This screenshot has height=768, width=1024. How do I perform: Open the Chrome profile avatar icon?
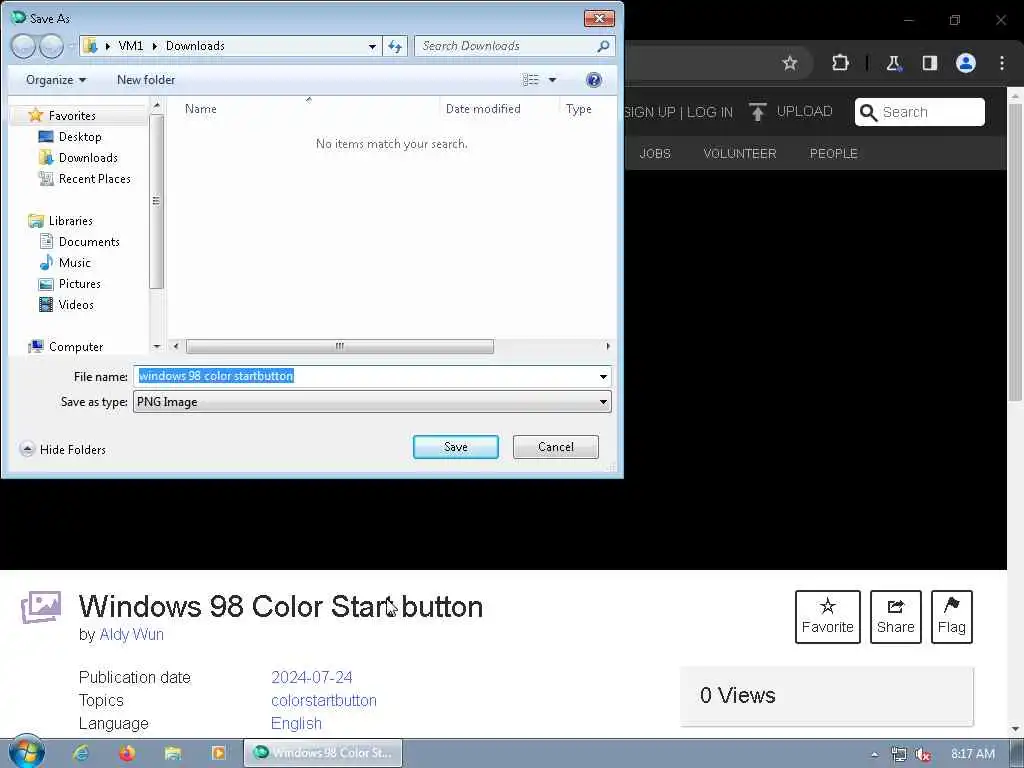click(965, 63)
